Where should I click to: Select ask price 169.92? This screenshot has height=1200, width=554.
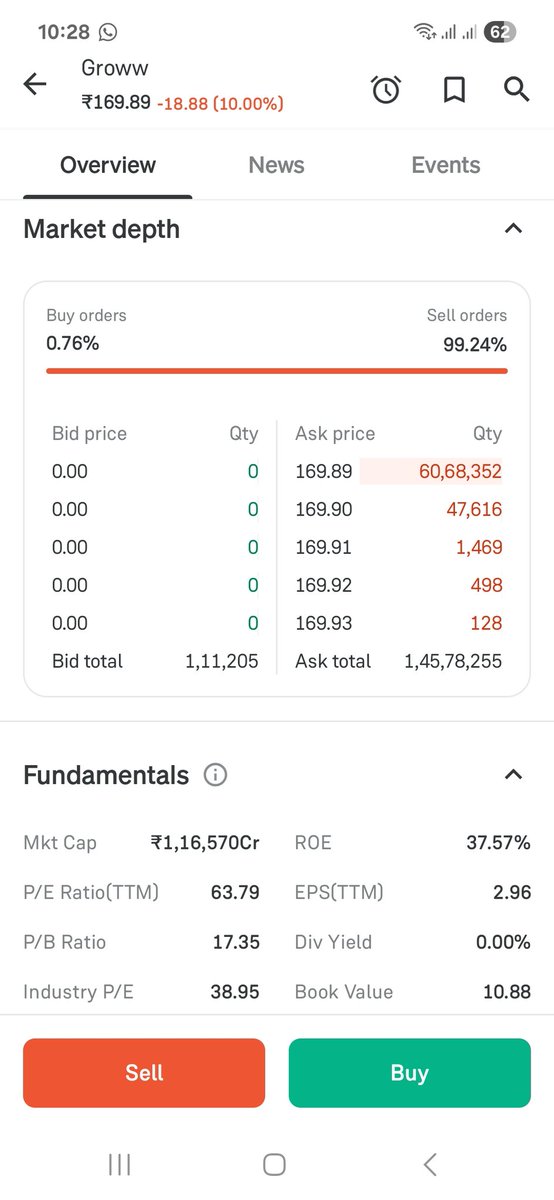tap(323, 585)
